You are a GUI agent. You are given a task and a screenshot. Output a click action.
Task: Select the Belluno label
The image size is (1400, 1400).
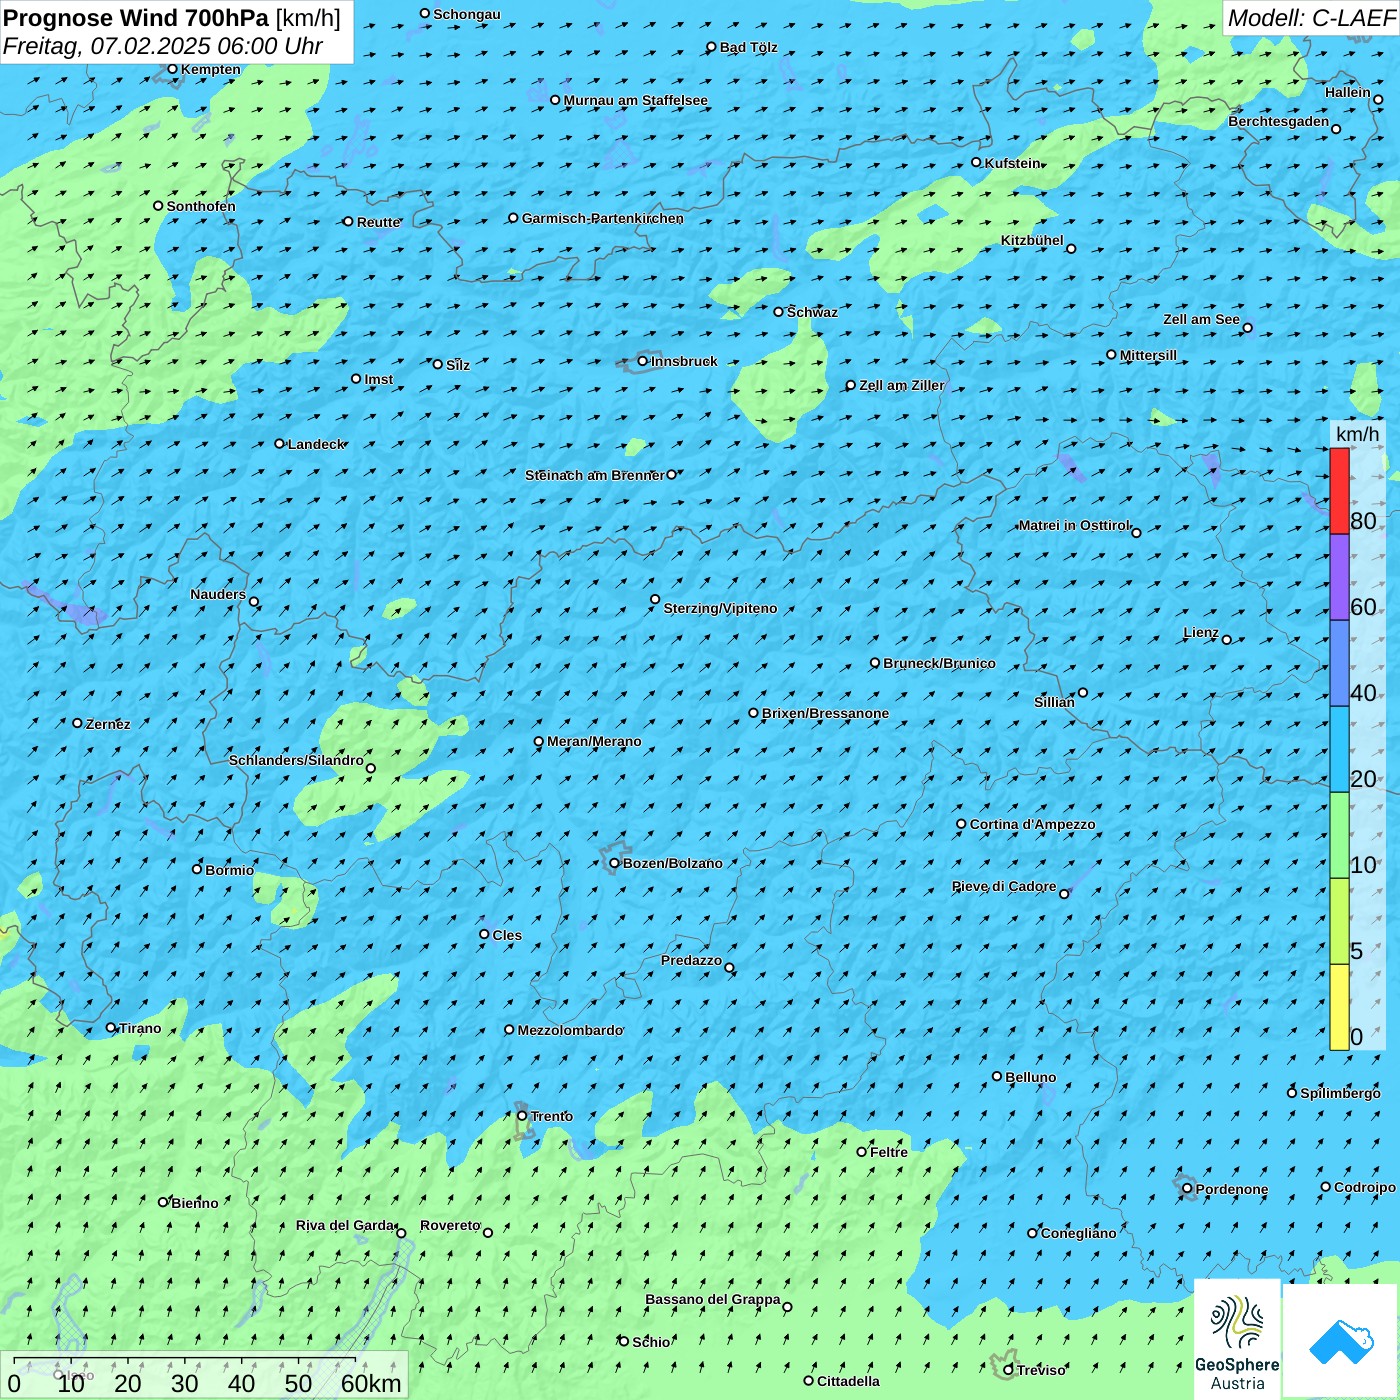click(x=1030, y=1077)
